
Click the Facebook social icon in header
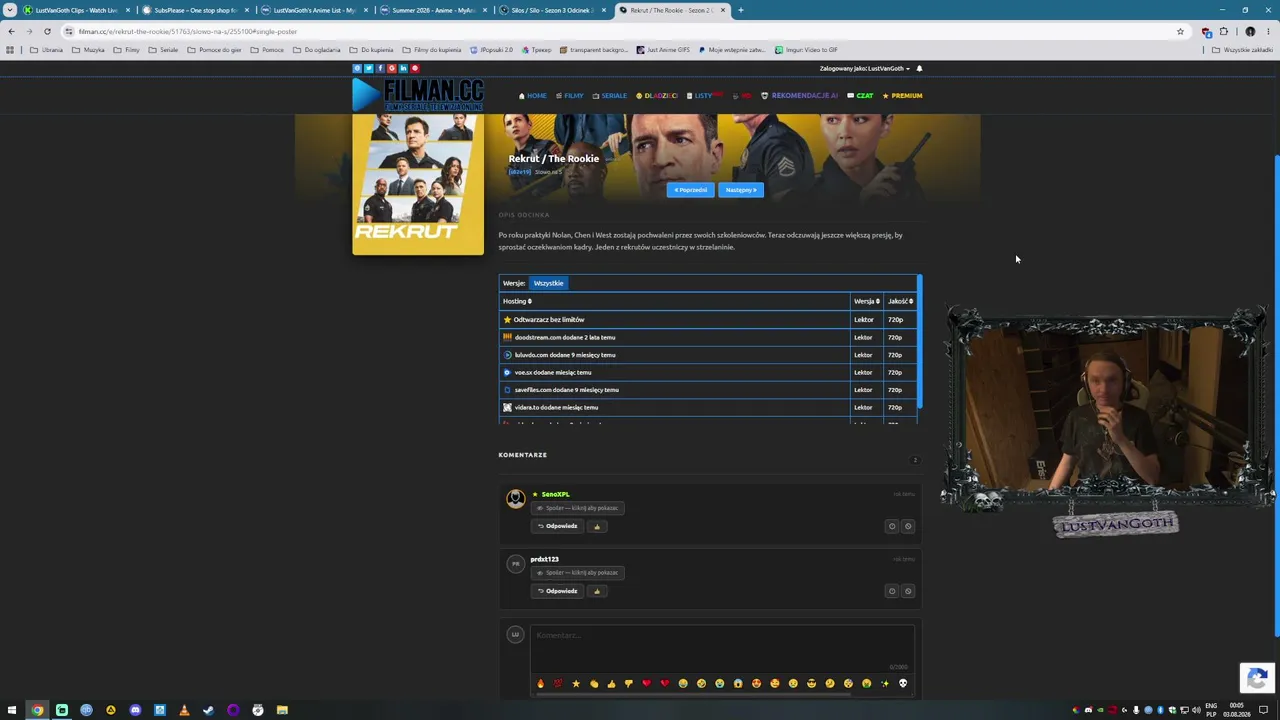380,68
